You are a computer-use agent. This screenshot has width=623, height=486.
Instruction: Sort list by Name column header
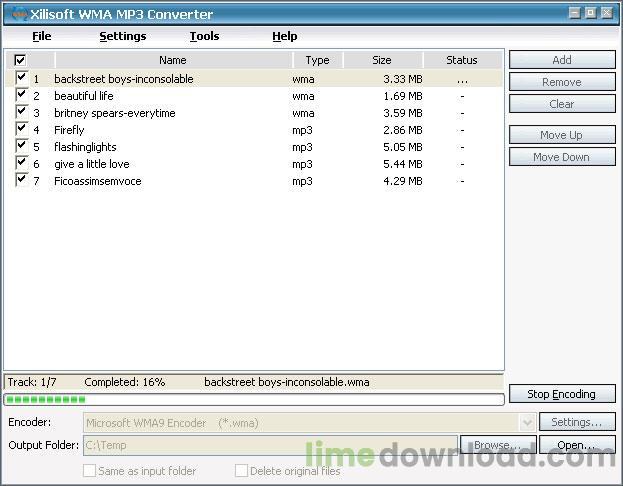[173, 60]
